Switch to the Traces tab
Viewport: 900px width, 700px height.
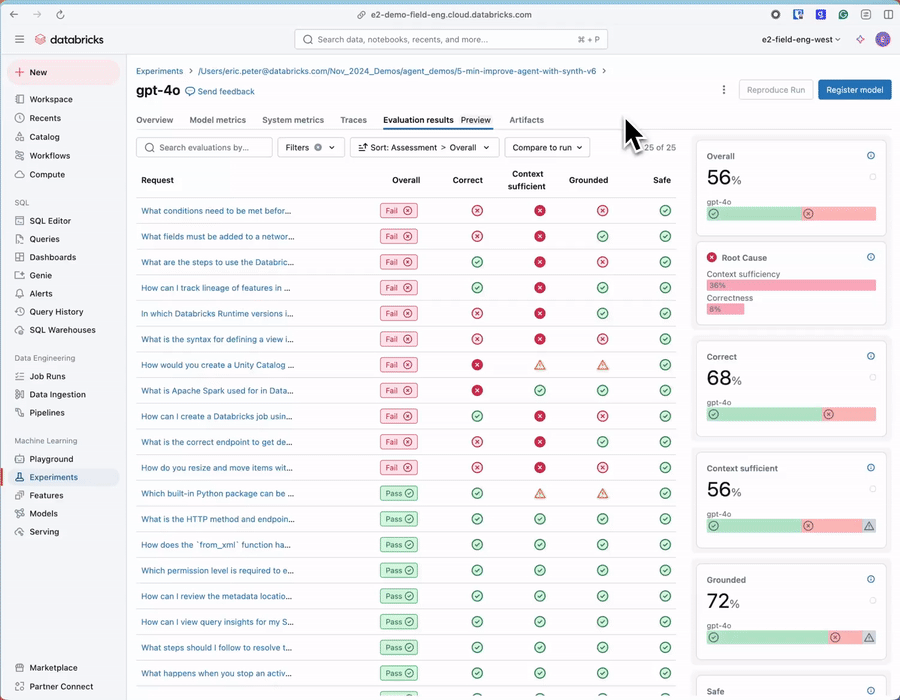point(353,120)
